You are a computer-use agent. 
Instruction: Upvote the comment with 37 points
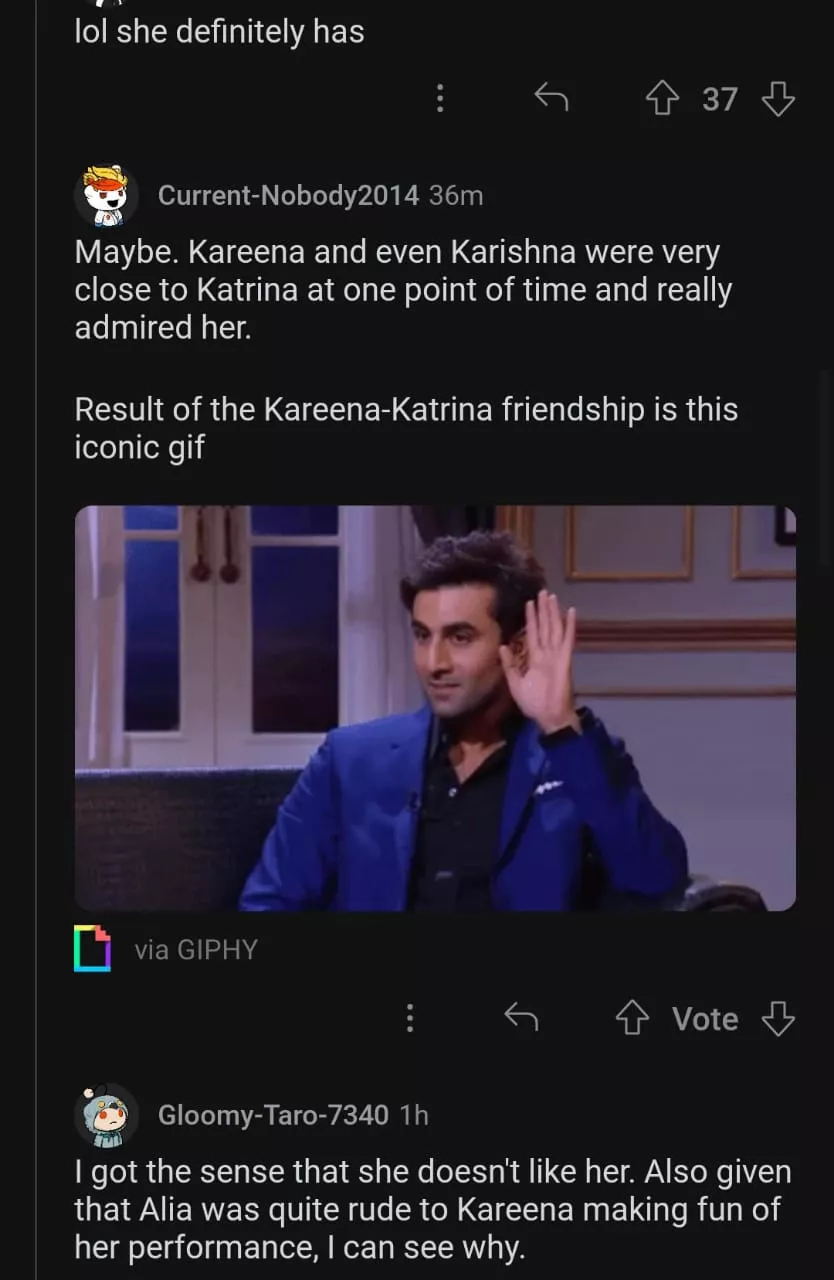click(661, 99)
